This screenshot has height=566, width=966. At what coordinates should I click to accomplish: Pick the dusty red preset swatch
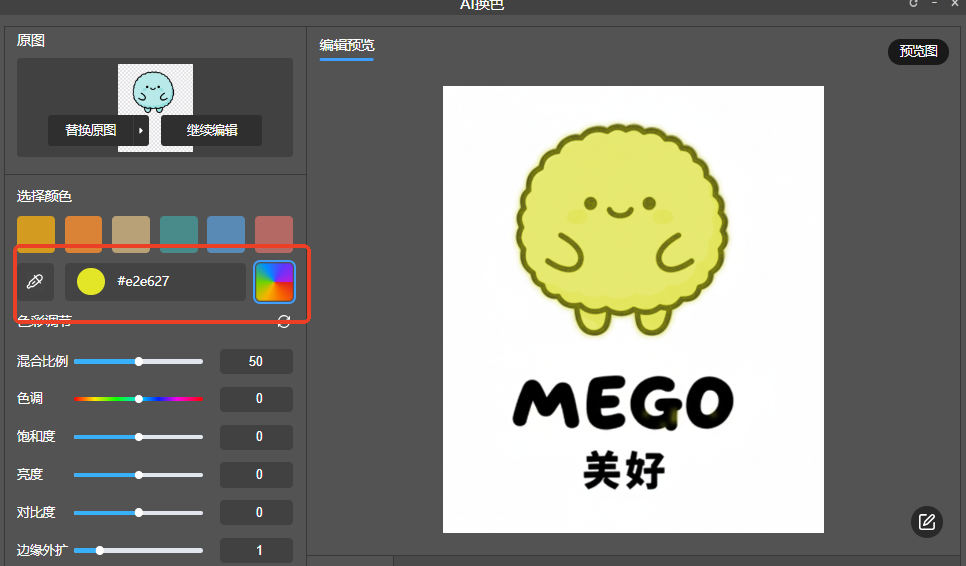tap(274, 234)
